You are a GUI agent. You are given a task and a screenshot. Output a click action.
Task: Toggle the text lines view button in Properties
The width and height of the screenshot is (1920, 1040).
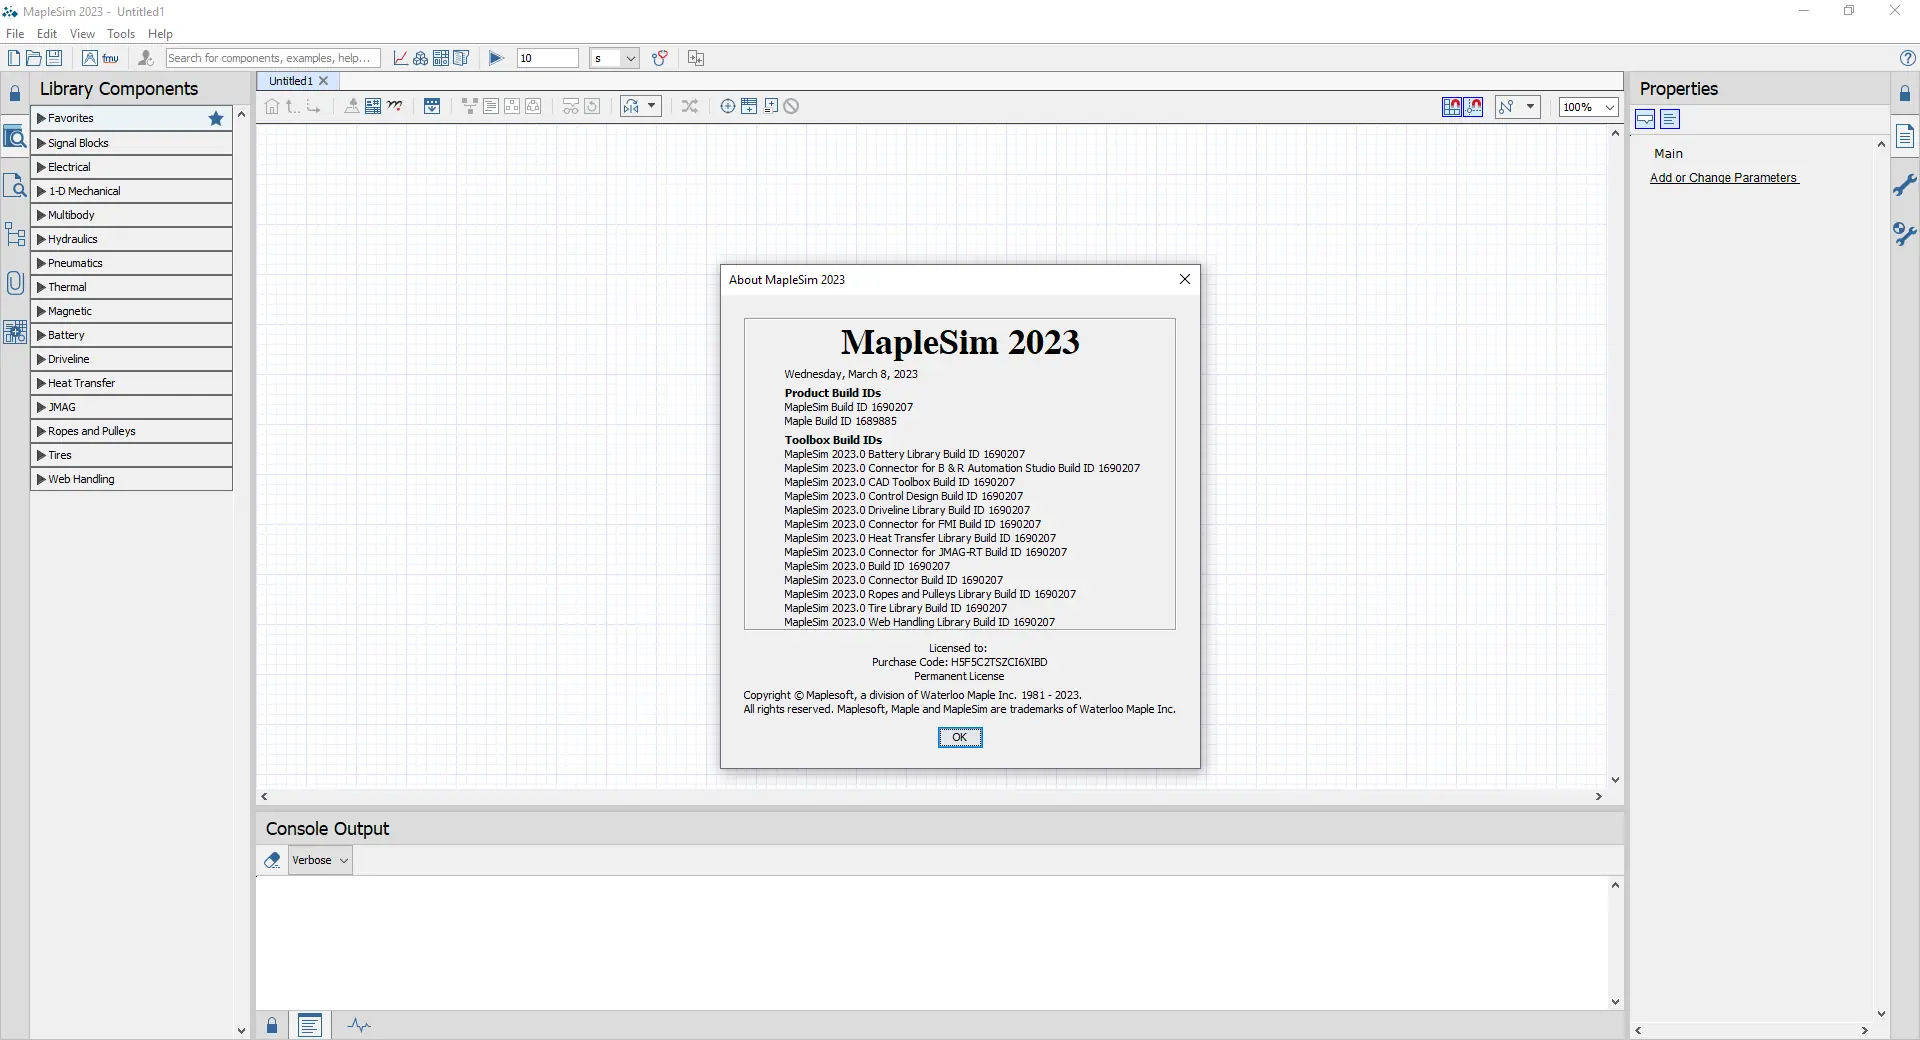(x=1670, y=120)
